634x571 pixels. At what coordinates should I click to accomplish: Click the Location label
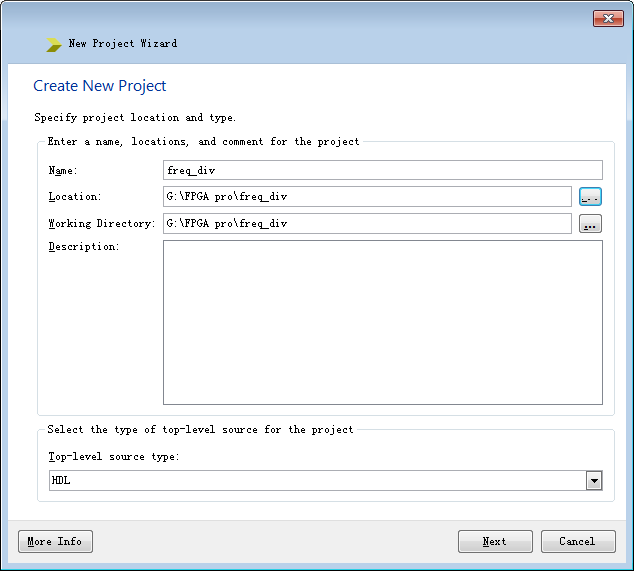75,197
